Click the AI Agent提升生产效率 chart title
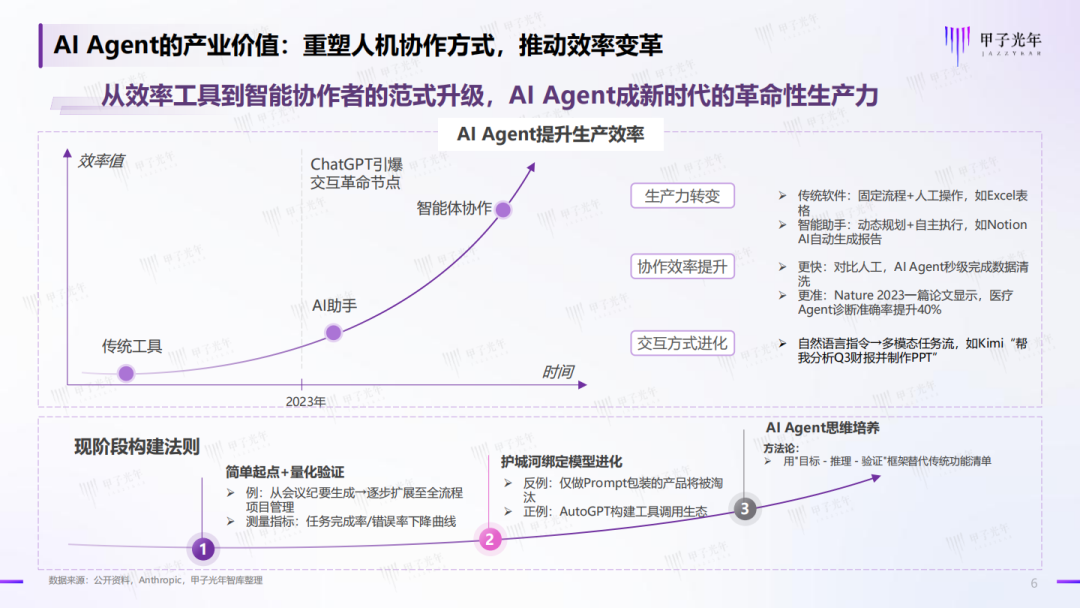The image size is (1080, 608). tap(550, 134)
